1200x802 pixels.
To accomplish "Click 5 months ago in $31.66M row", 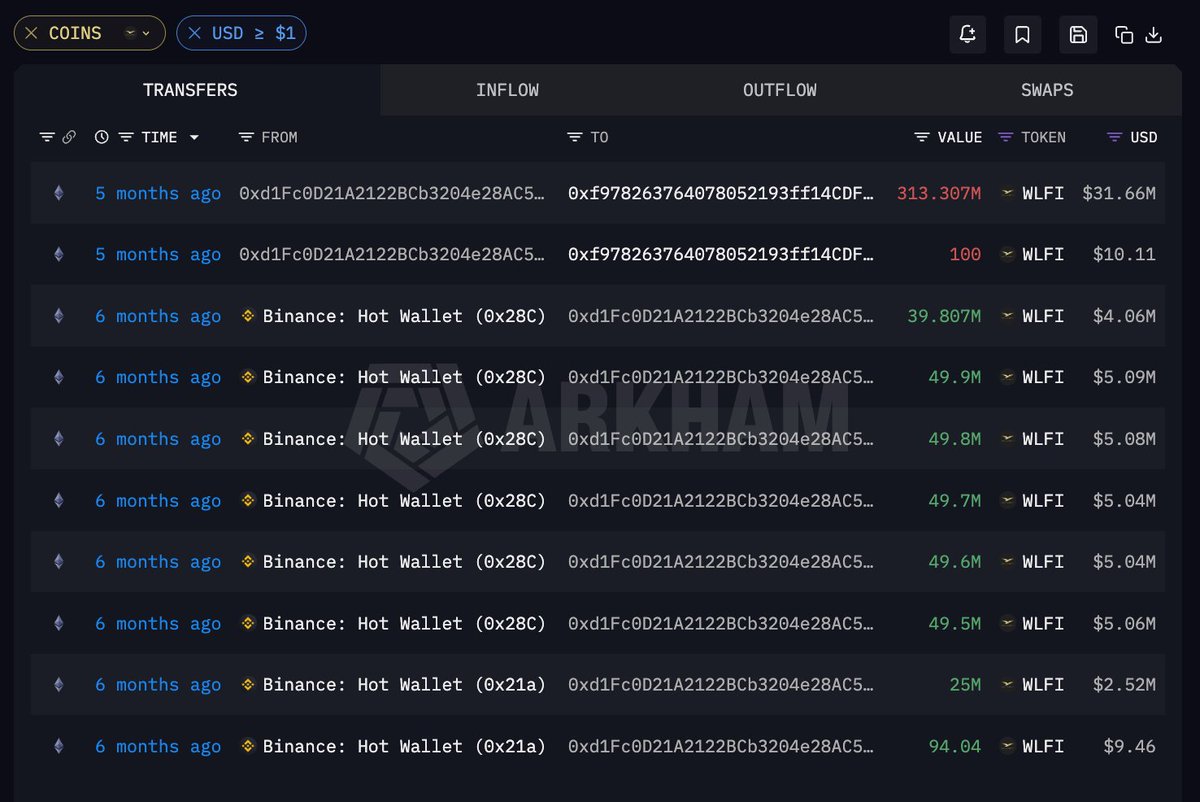I will coord(158,193).
